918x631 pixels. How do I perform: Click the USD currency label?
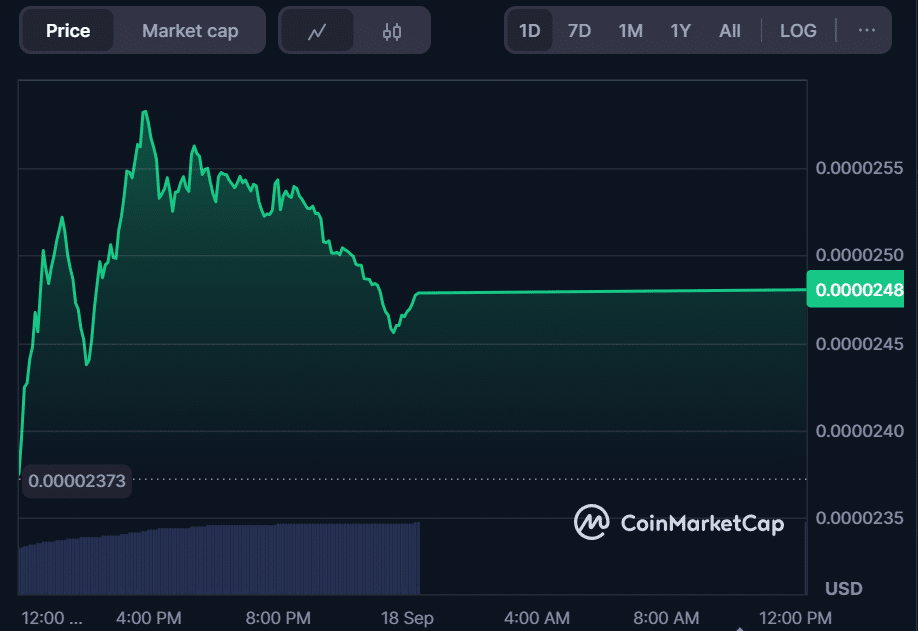[843, 588]
